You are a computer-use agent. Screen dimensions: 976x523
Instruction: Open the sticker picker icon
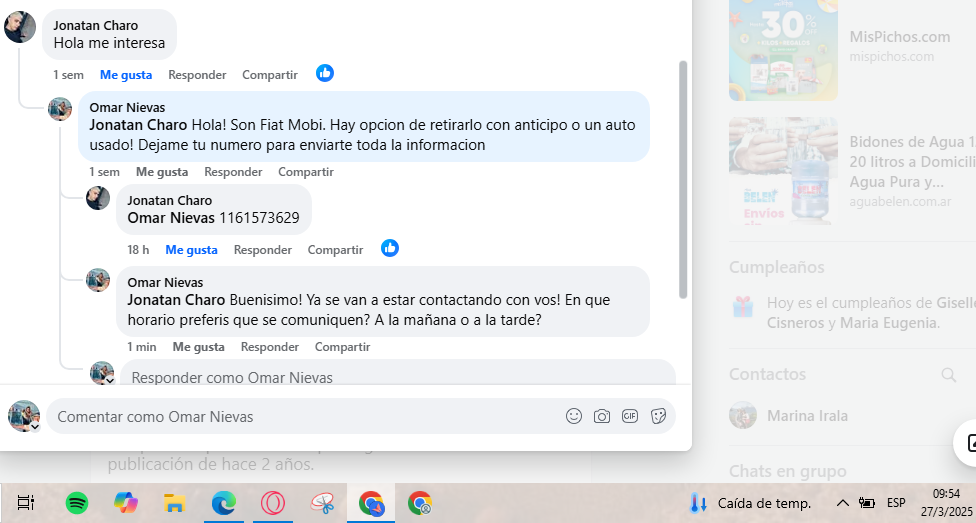point(659,416)
